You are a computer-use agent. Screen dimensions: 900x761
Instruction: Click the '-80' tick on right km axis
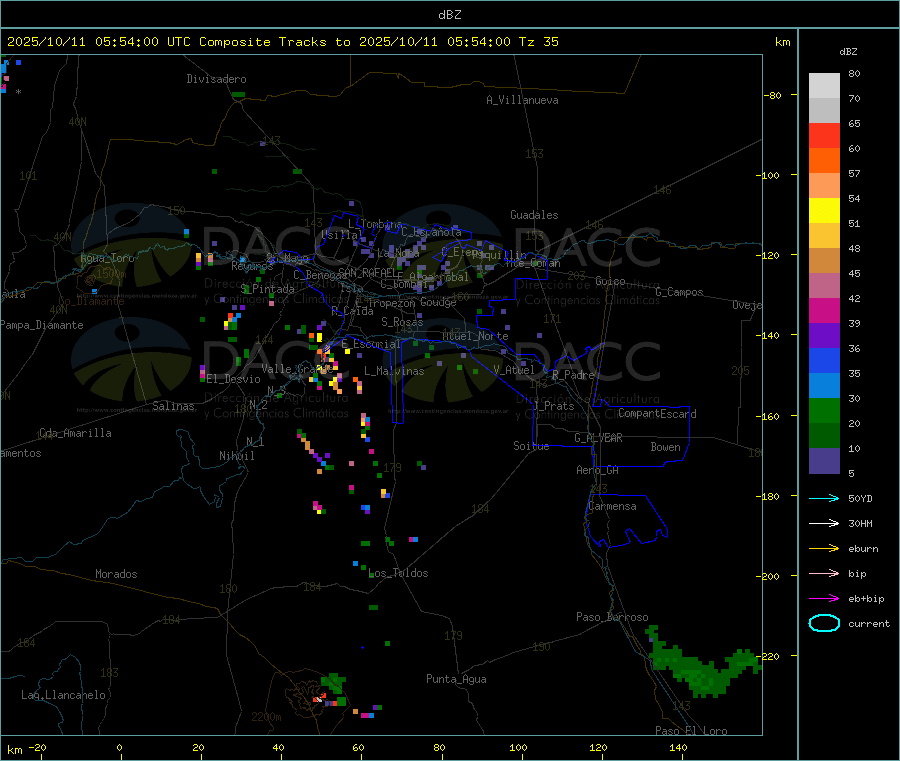[x=774, y=95]
